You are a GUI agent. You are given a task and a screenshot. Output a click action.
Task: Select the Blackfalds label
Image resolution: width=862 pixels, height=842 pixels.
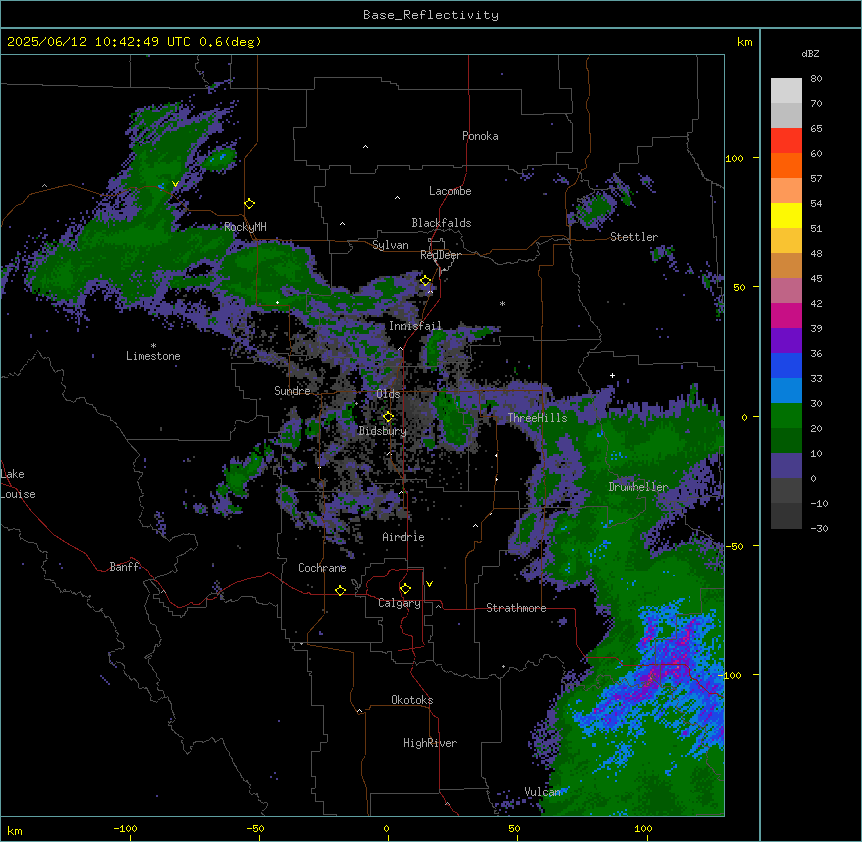[x=441, y=223]
